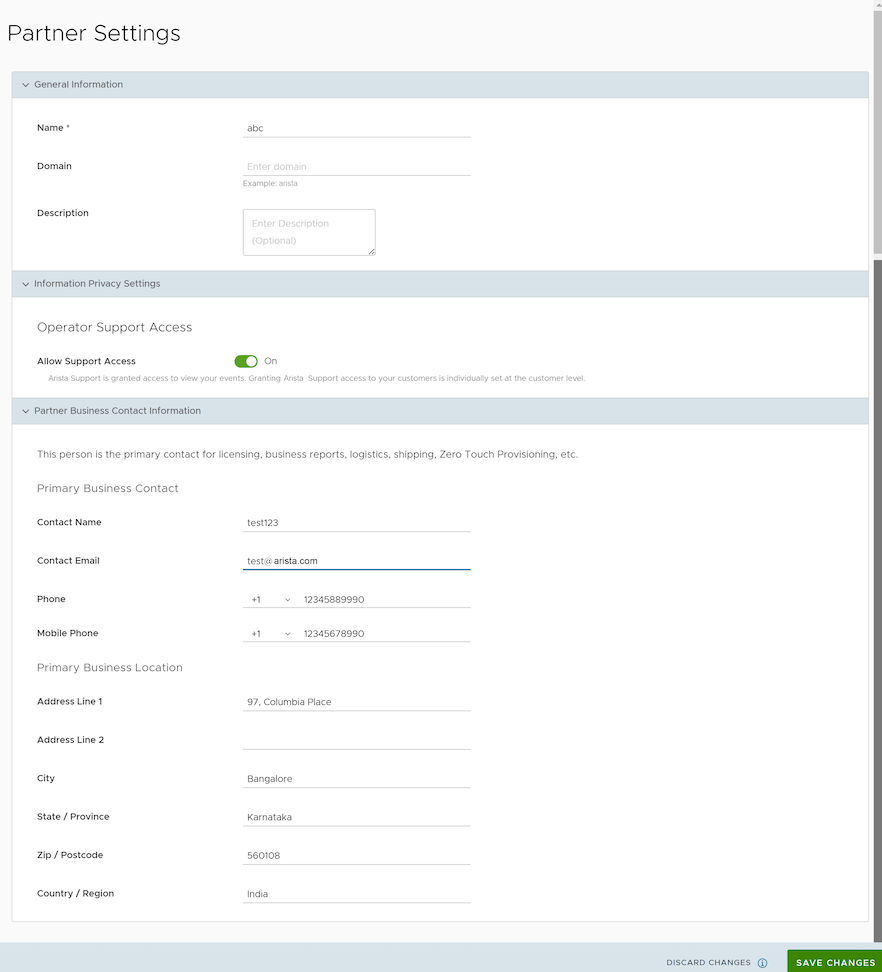Collapse the Information Privacy Settings section
The image size is (882, 972).
click(x=26, y=284)
